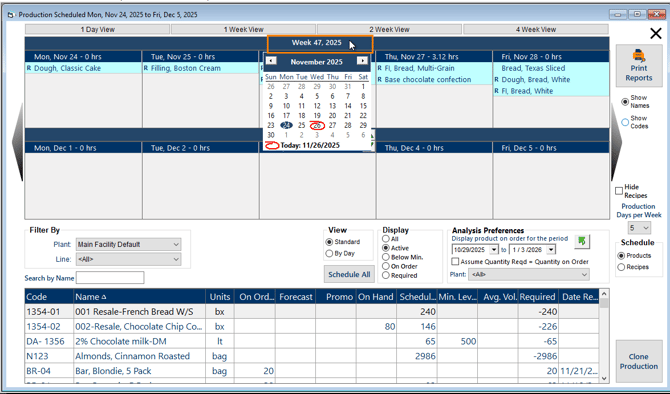This screenshot has height=394, width=670.
Task: Close the schedule with the large X
Action: [655, 33]
